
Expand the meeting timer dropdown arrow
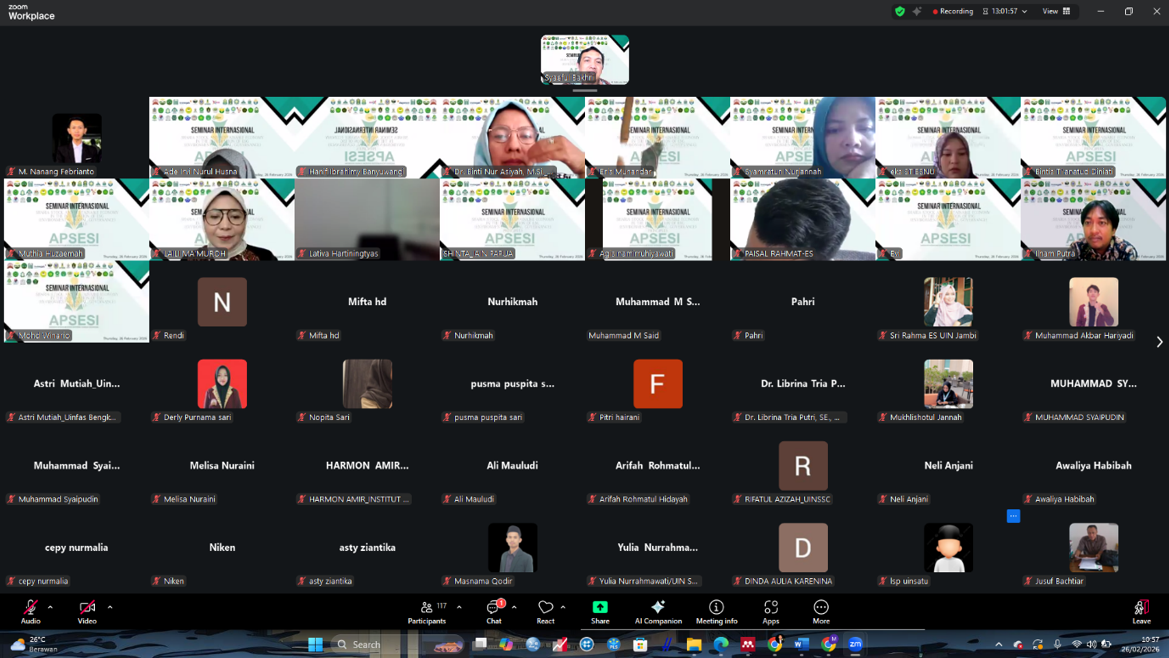click(1025, 12)
